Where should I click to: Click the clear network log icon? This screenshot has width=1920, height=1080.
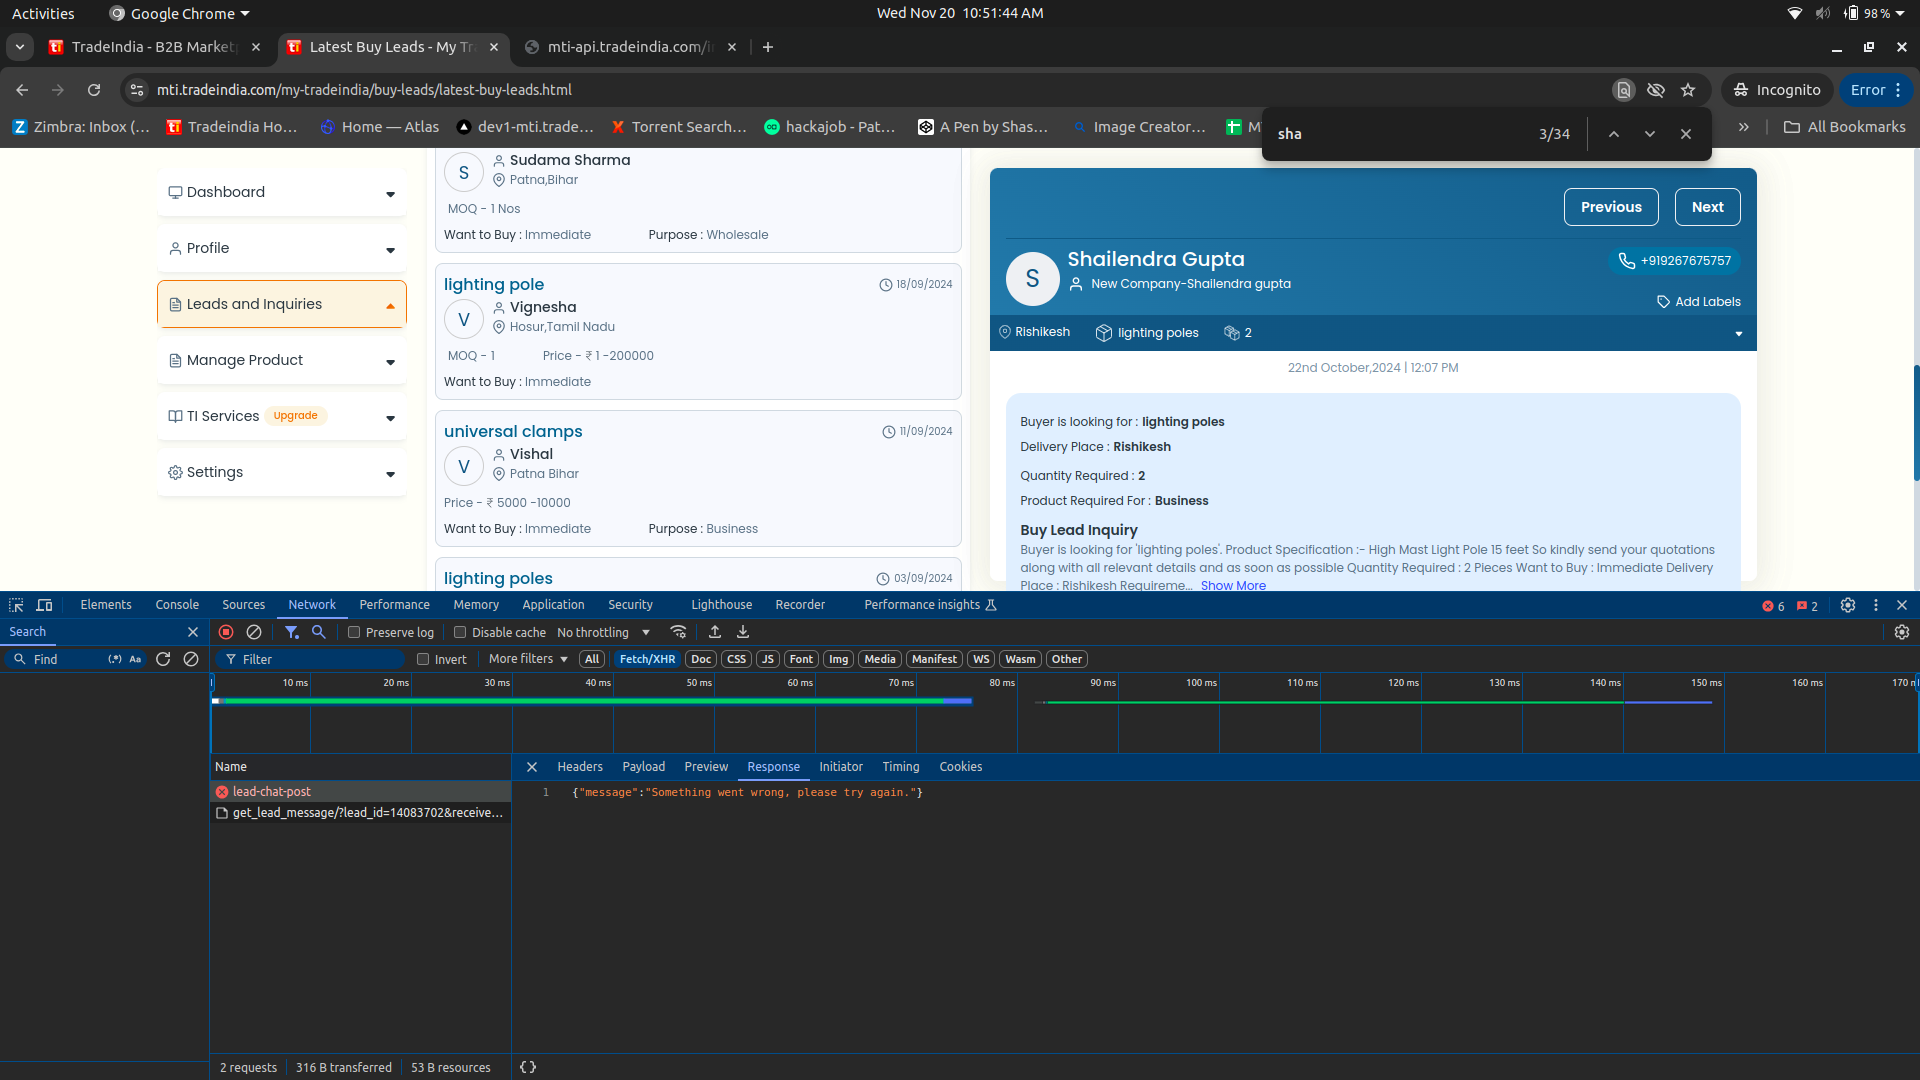254,632
